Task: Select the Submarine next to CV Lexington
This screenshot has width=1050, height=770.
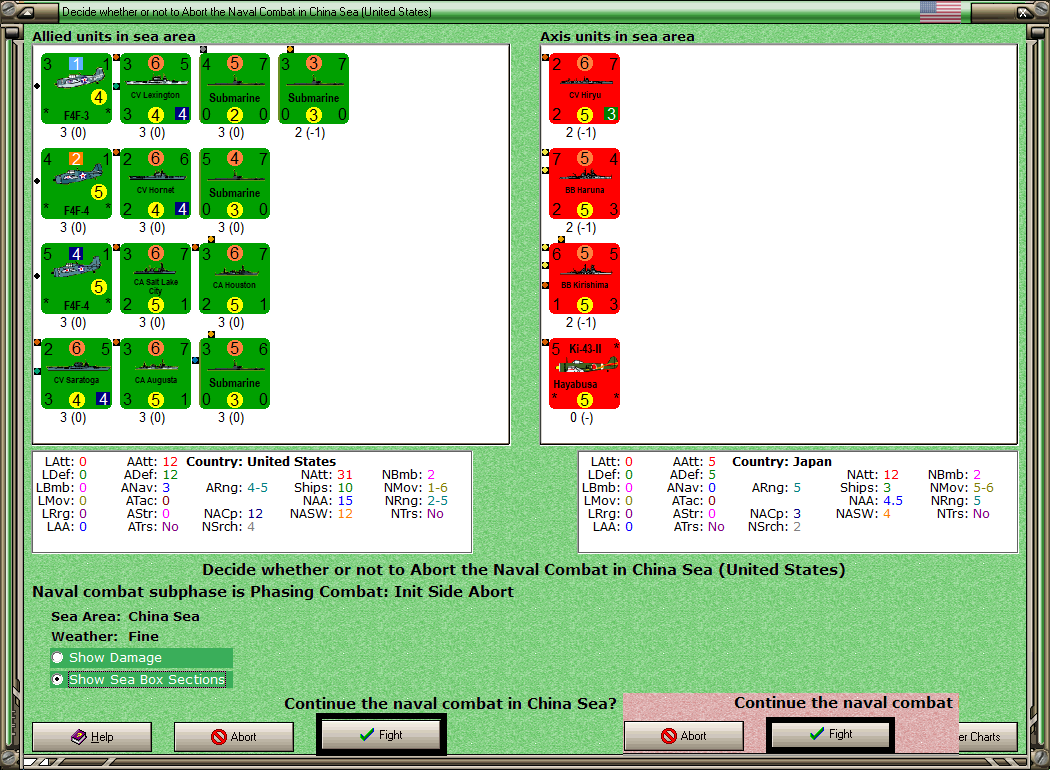Action: pyautogui.click(x=234, y=88)
